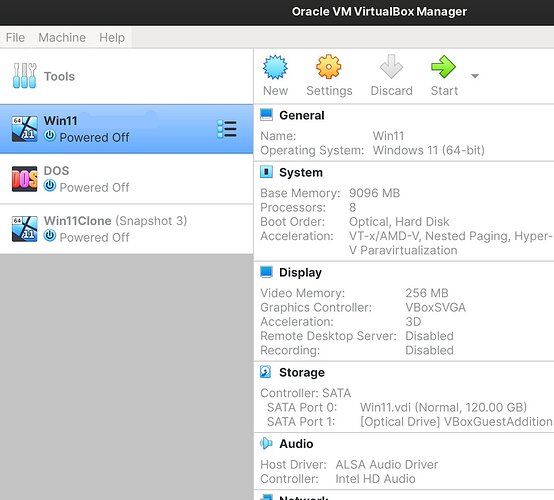Click the Discard toolbar icon
Image resolution: width=554 pixels, height=500 pixels.
click(x=391, y=66)
